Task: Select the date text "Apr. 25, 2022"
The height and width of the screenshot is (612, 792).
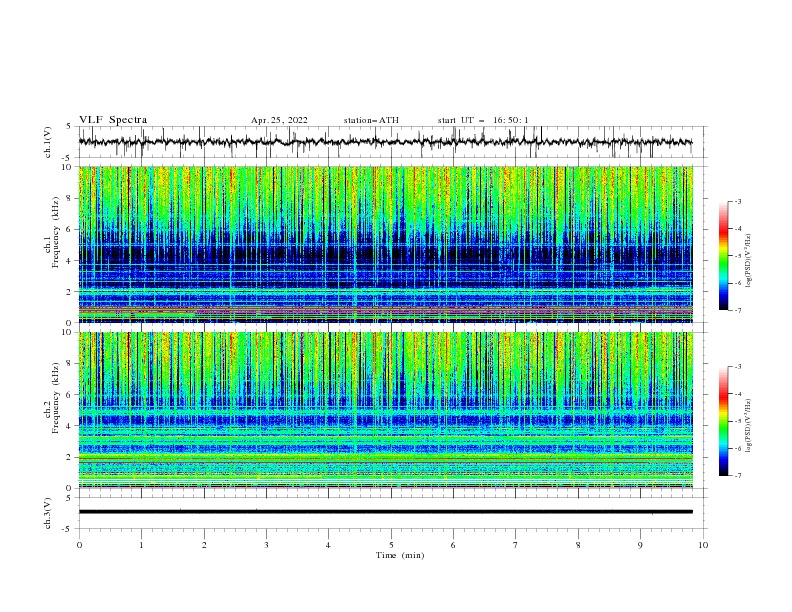Action: pos(279,120)
